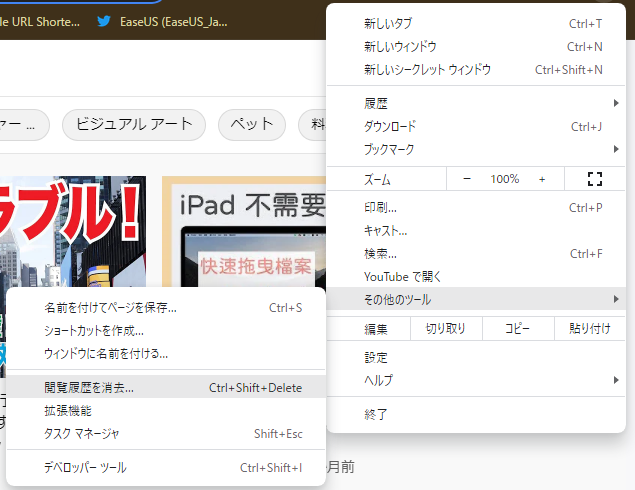This screenshot has height=490, width=635.
Task: Select 名前を付けてページを保存
Action: point(166,307)
